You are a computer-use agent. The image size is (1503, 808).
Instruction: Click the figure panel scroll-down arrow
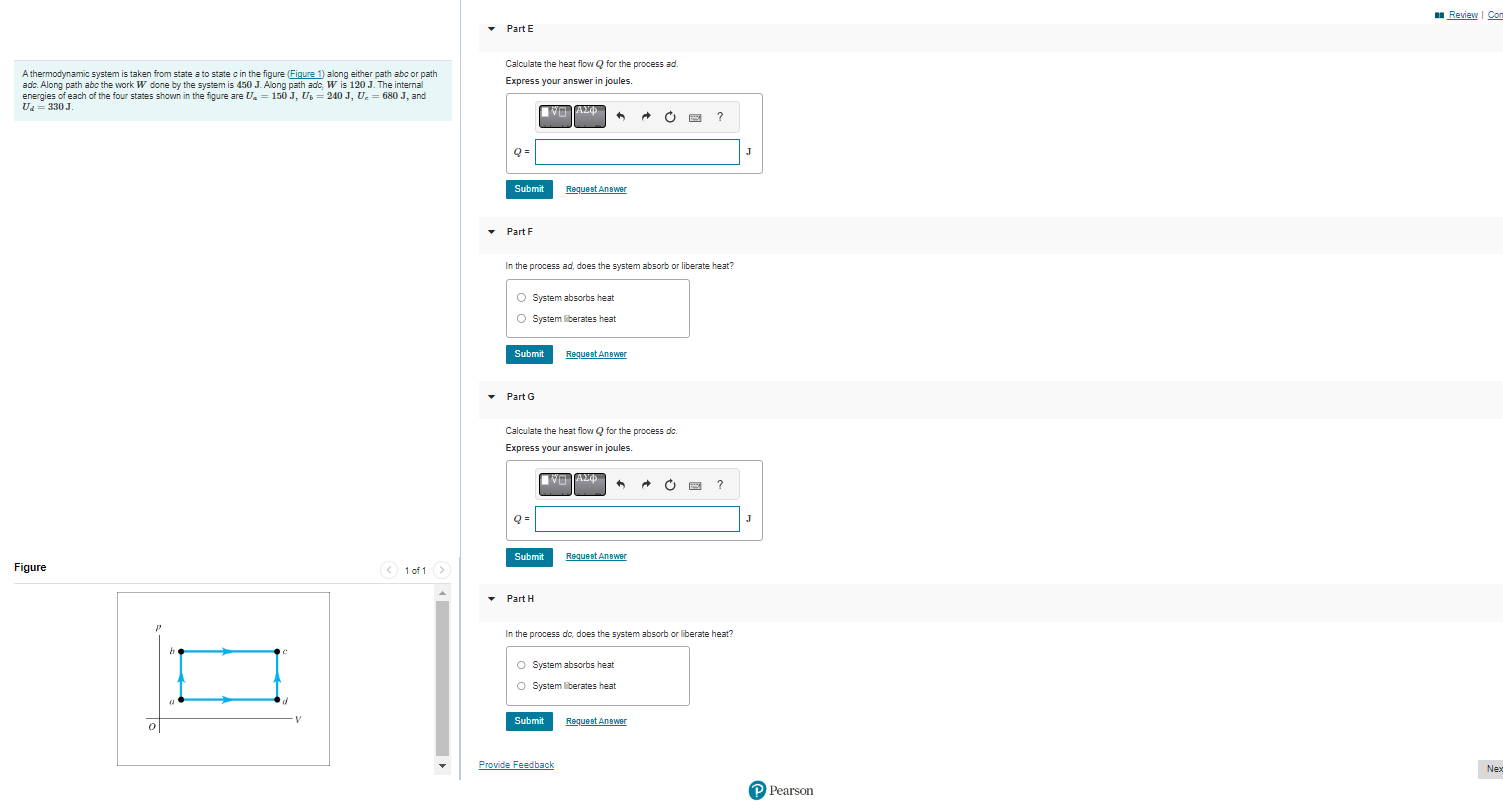tap(443, 766)
